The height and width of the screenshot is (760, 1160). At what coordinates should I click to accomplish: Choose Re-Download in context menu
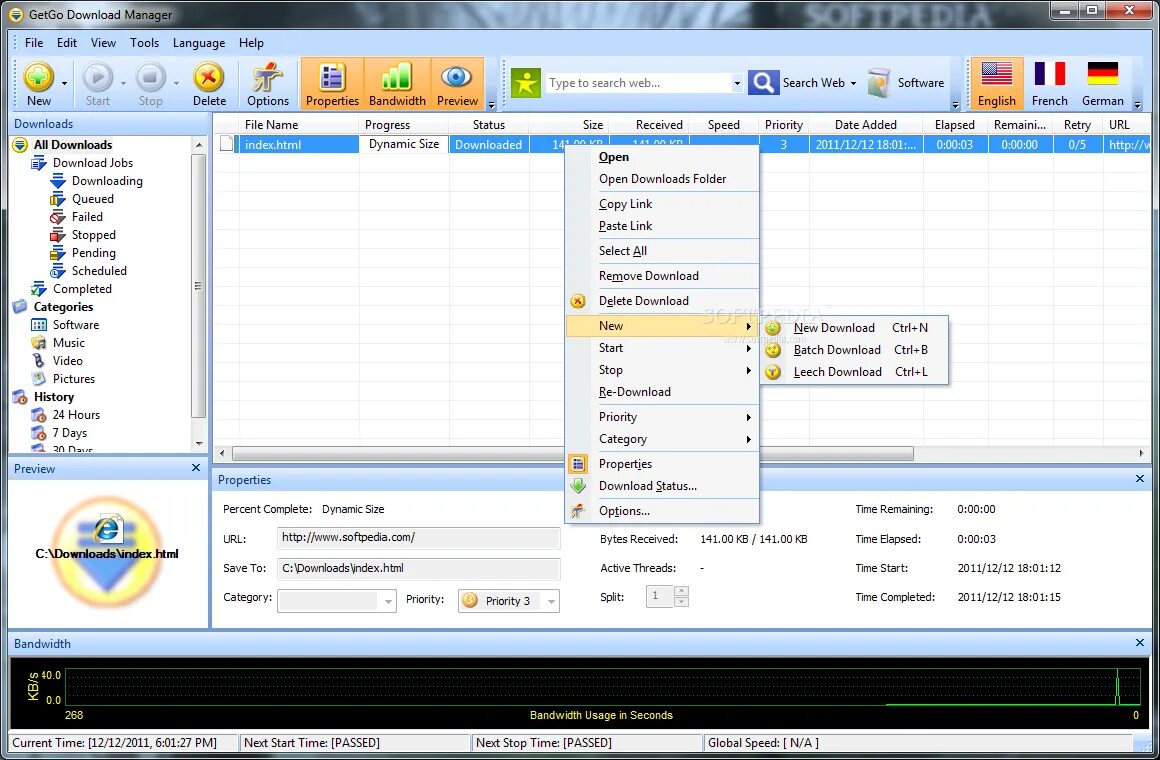(x=662, y=391)
